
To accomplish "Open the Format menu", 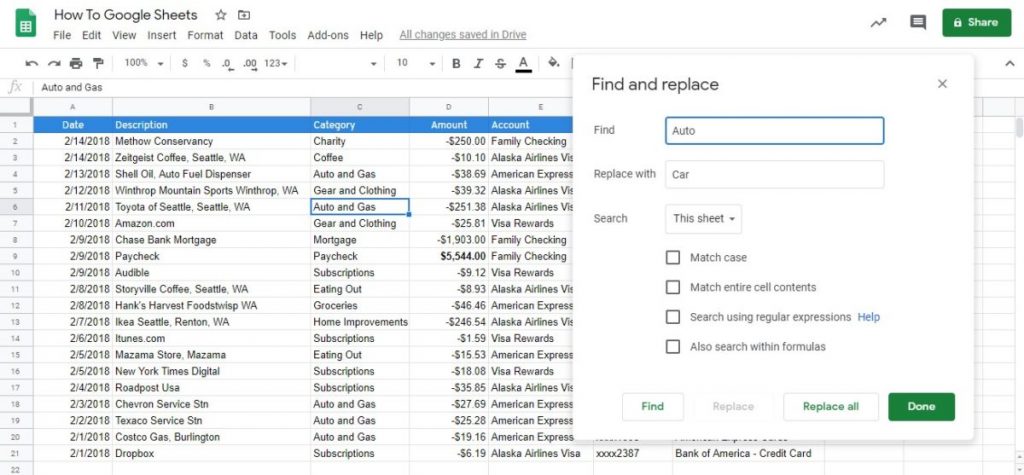I will point(205,35).
